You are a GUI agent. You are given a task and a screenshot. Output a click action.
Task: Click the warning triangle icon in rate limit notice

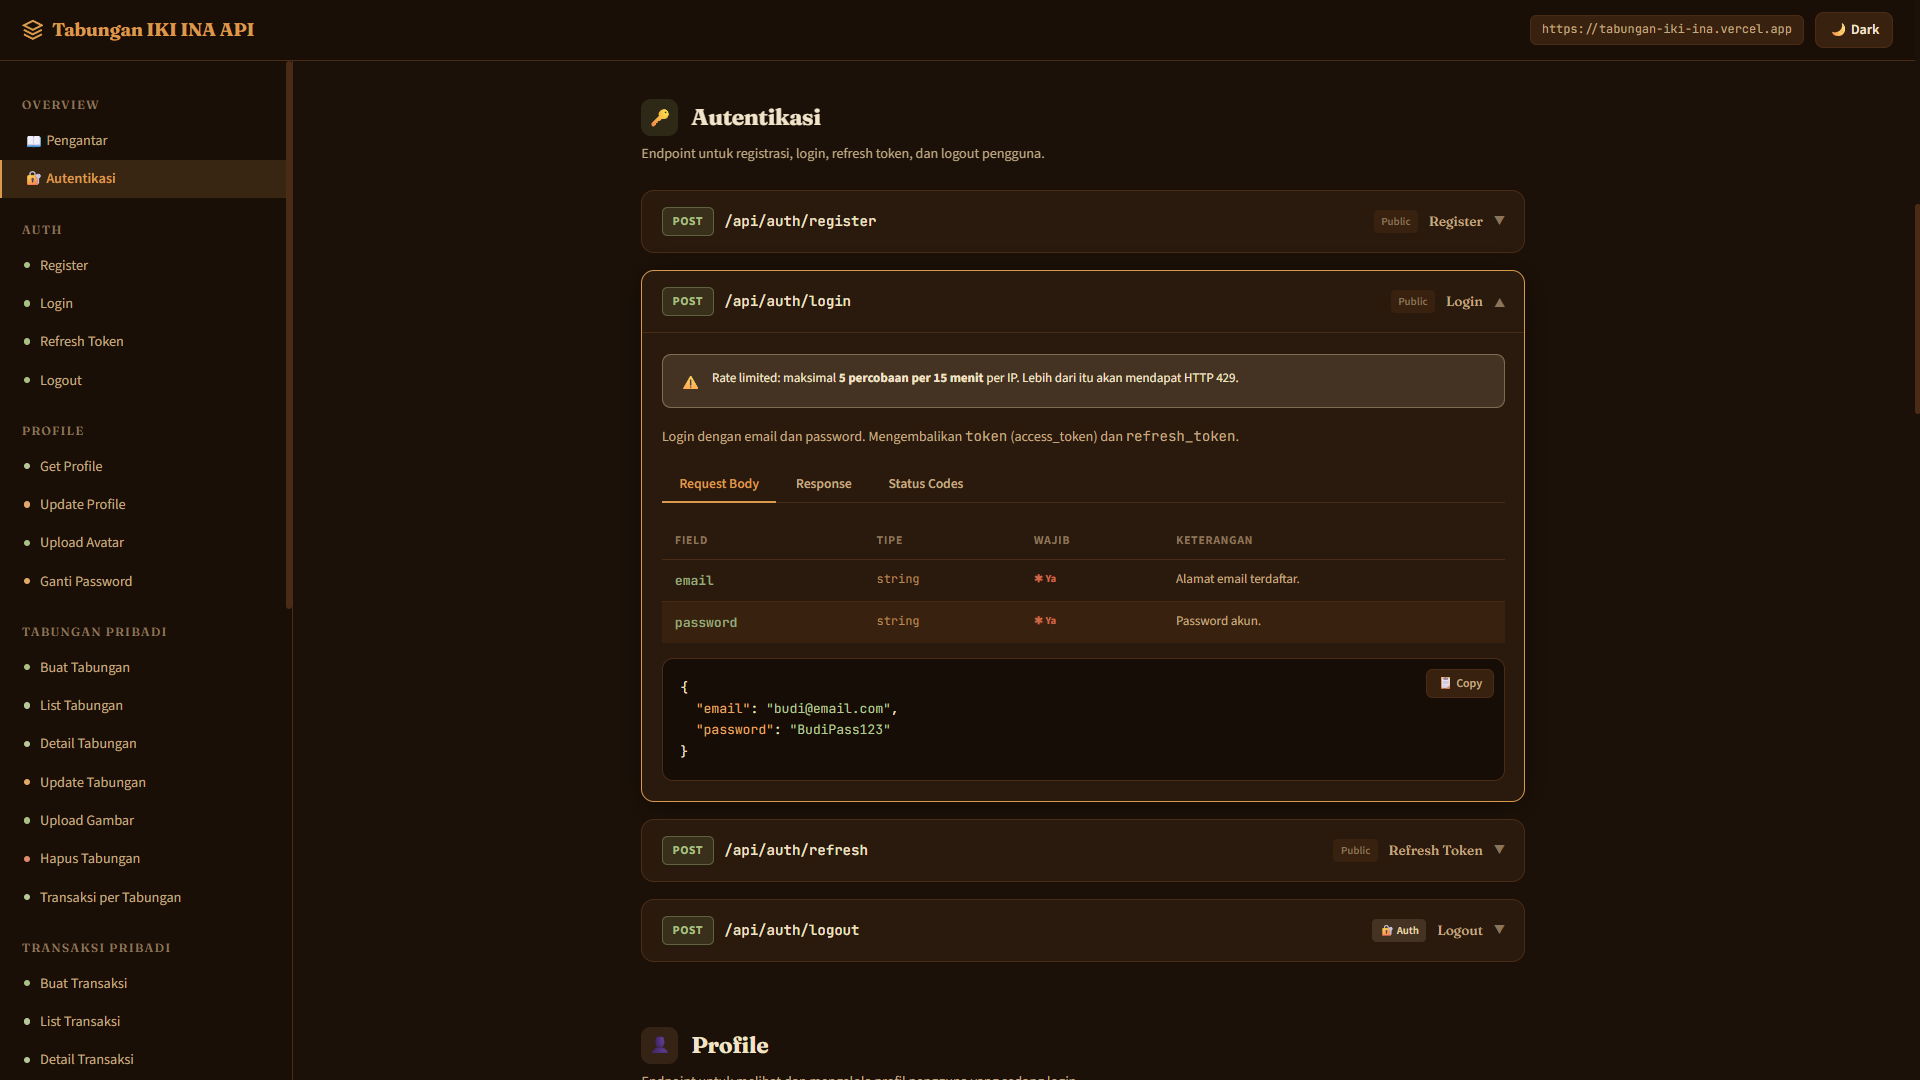pos(690,382)
